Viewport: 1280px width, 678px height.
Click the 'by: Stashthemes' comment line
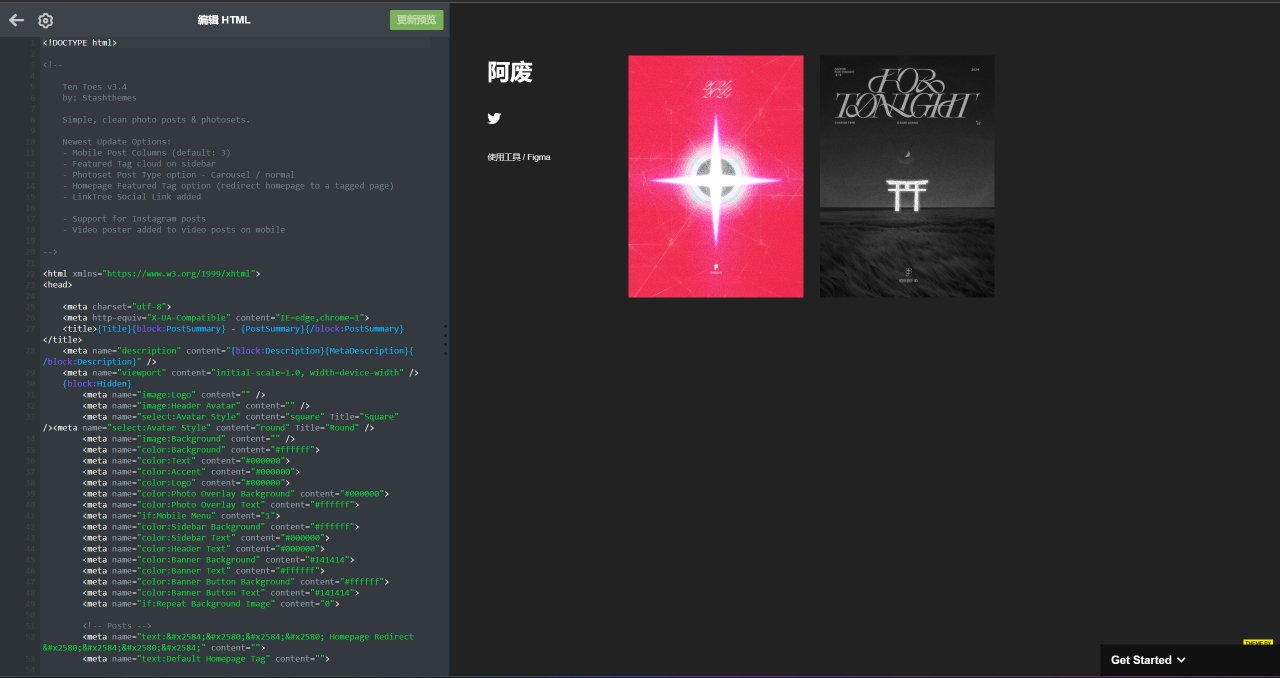point(99,98)
